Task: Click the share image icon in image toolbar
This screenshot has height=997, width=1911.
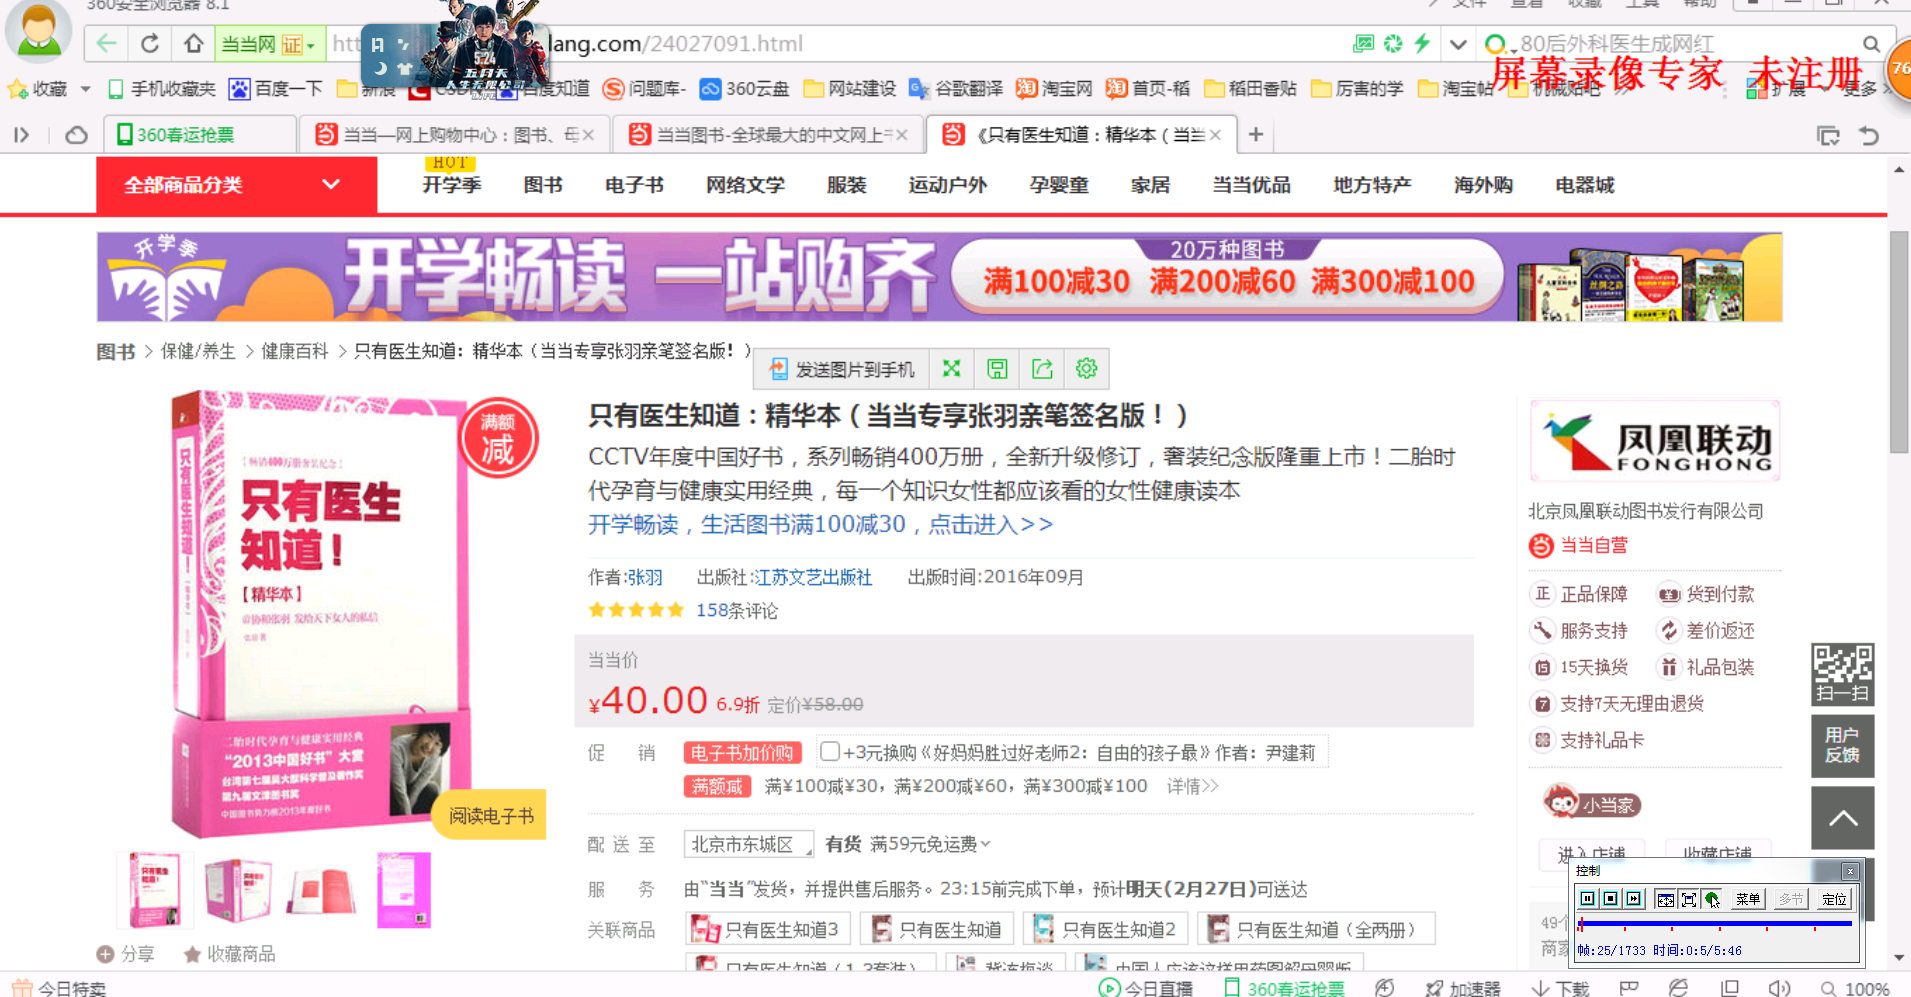Action: [x=1042, y=369]
